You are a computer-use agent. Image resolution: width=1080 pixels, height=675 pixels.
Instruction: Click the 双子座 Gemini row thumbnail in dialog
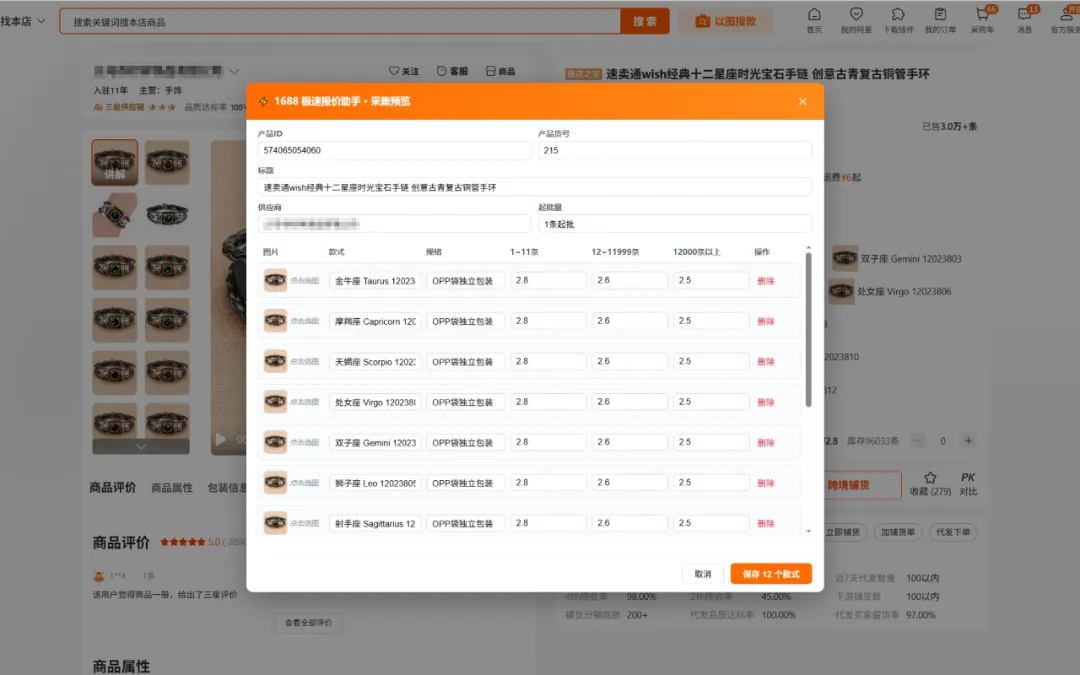(276, 442)
